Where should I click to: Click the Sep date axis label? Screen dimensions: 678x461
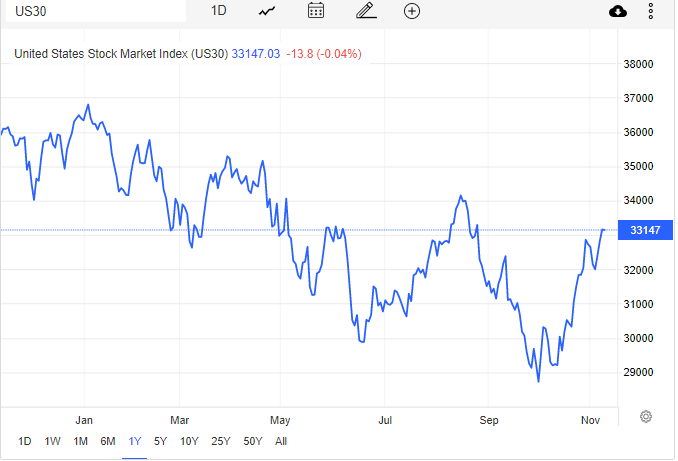pos(489,420)
